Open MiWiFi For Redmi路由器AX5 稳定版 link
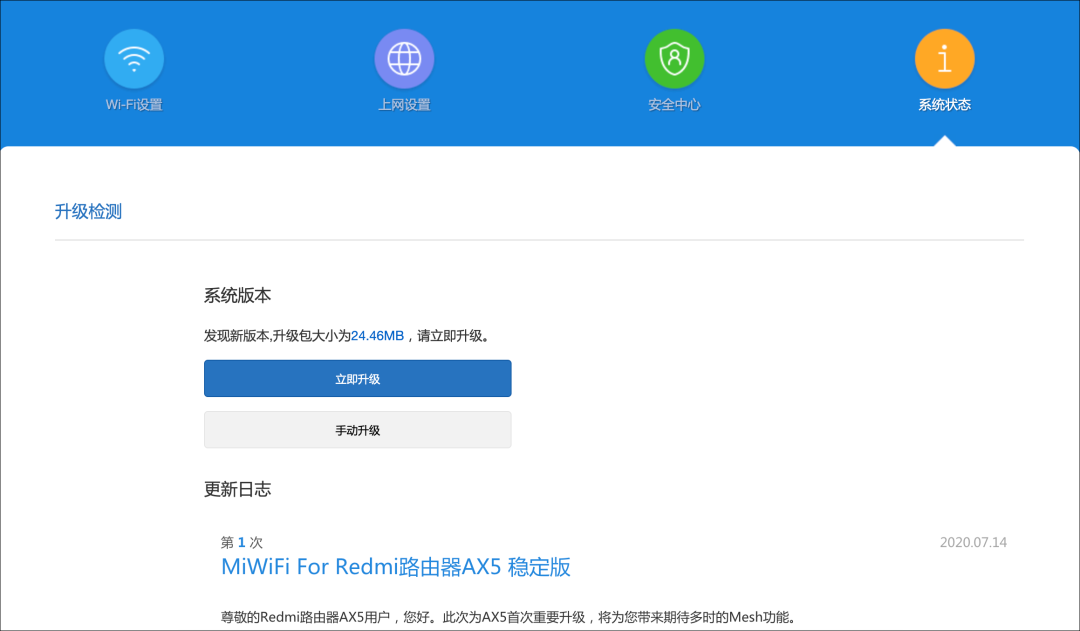 [x=395, y=567]
